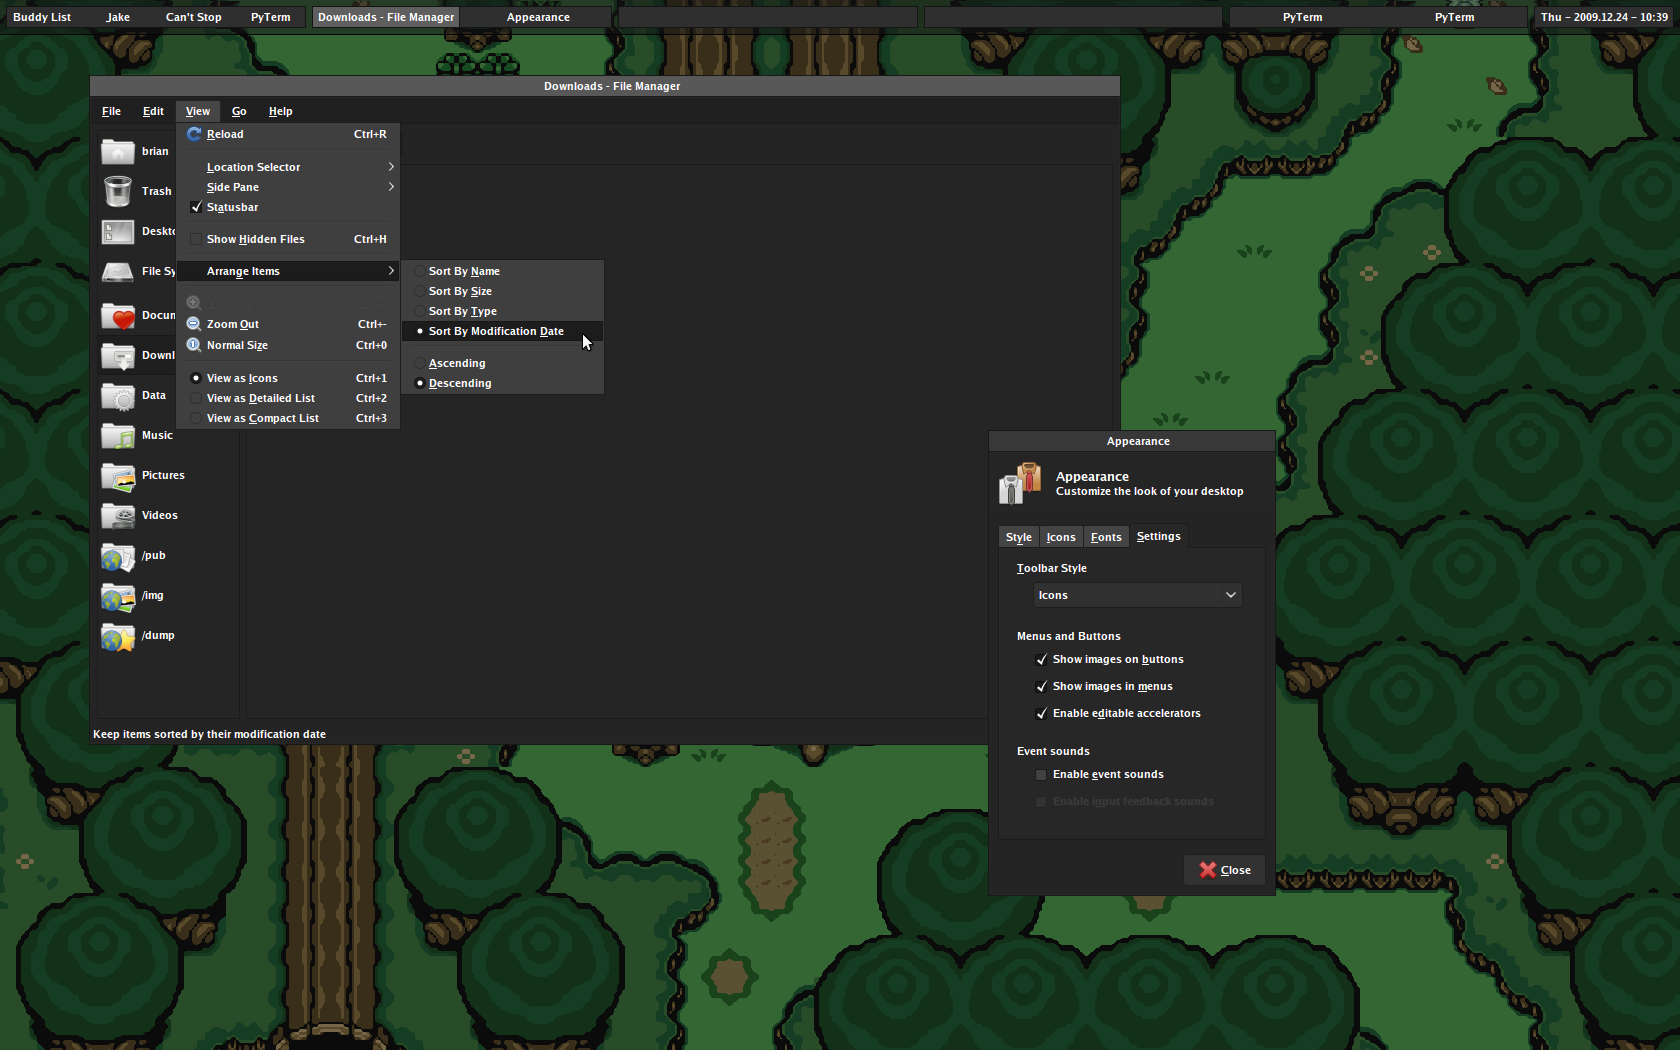This screenshot has height=1050, width=1680.
Task: Switch to Appearance taskbar item
Action: click(538, 17)
